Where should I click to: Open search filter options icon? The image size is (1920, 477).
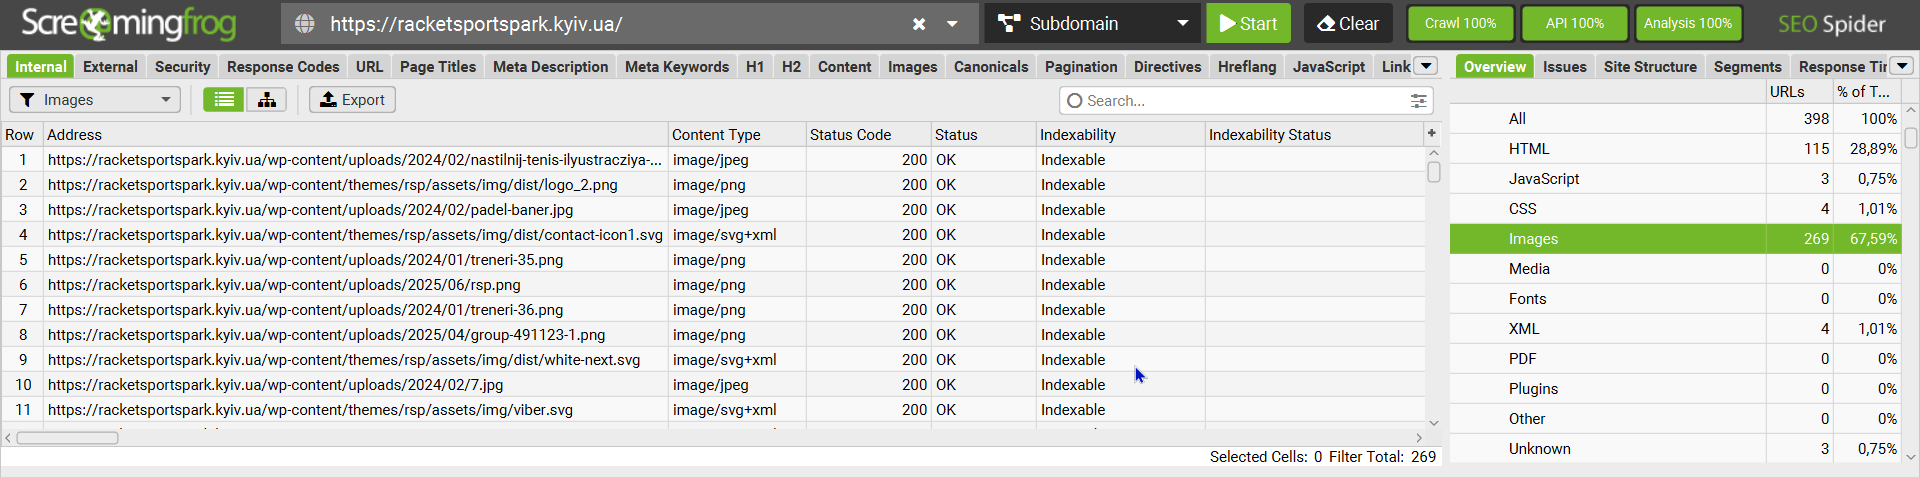(1418, 101)
